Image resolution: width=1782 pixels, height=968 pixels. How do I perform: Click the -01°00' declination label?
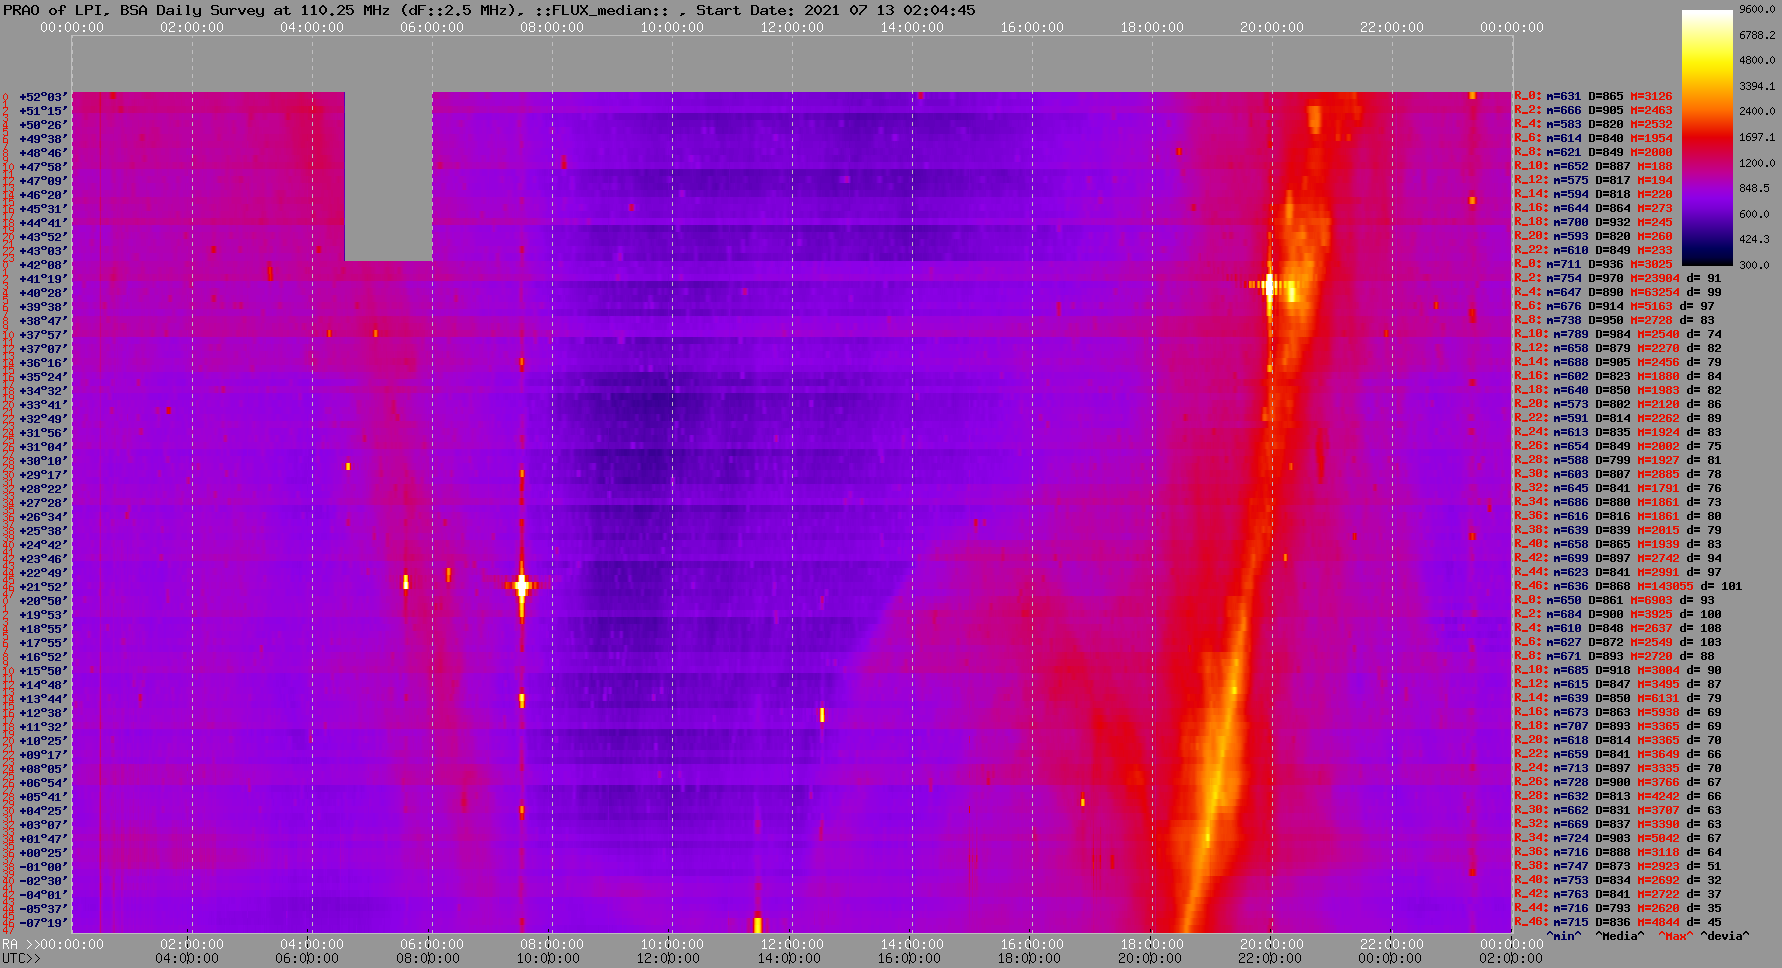tap(43, 867)
